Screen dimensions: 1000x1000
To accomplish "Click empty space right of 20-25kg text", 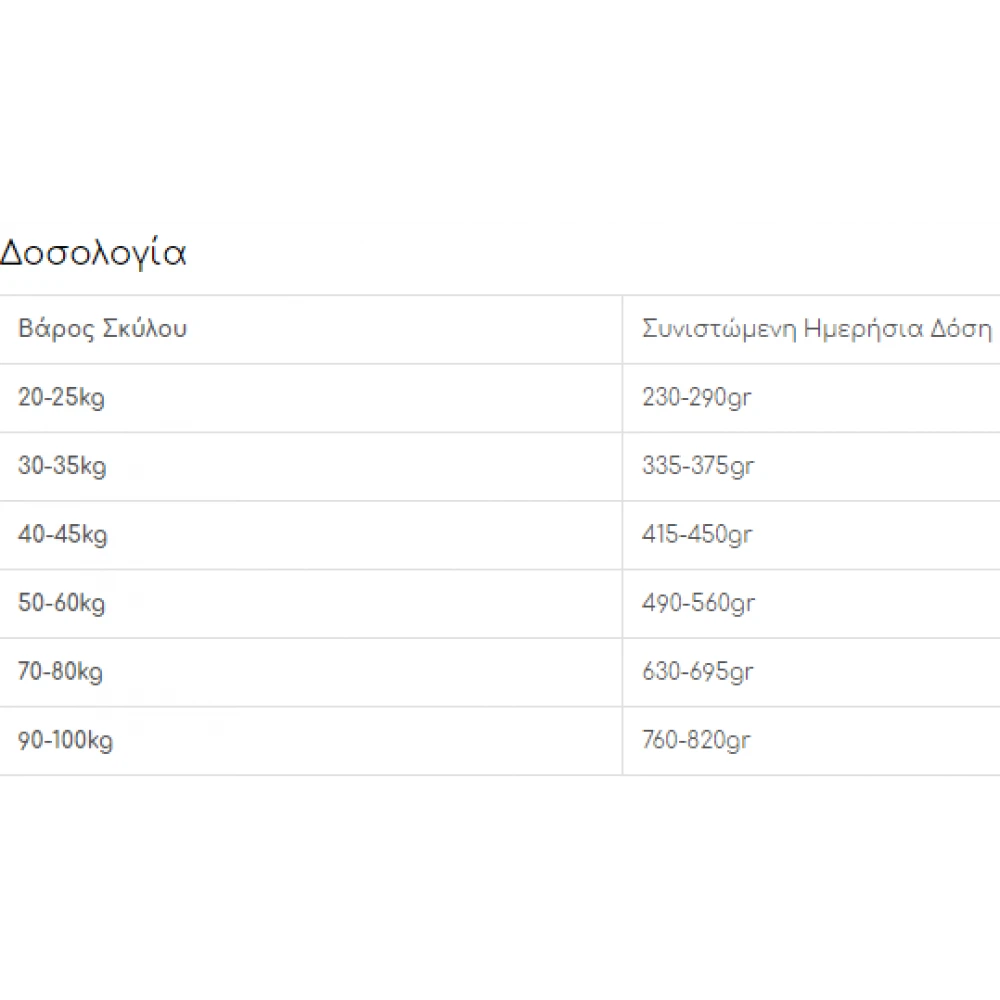I will tap(360, 398).
